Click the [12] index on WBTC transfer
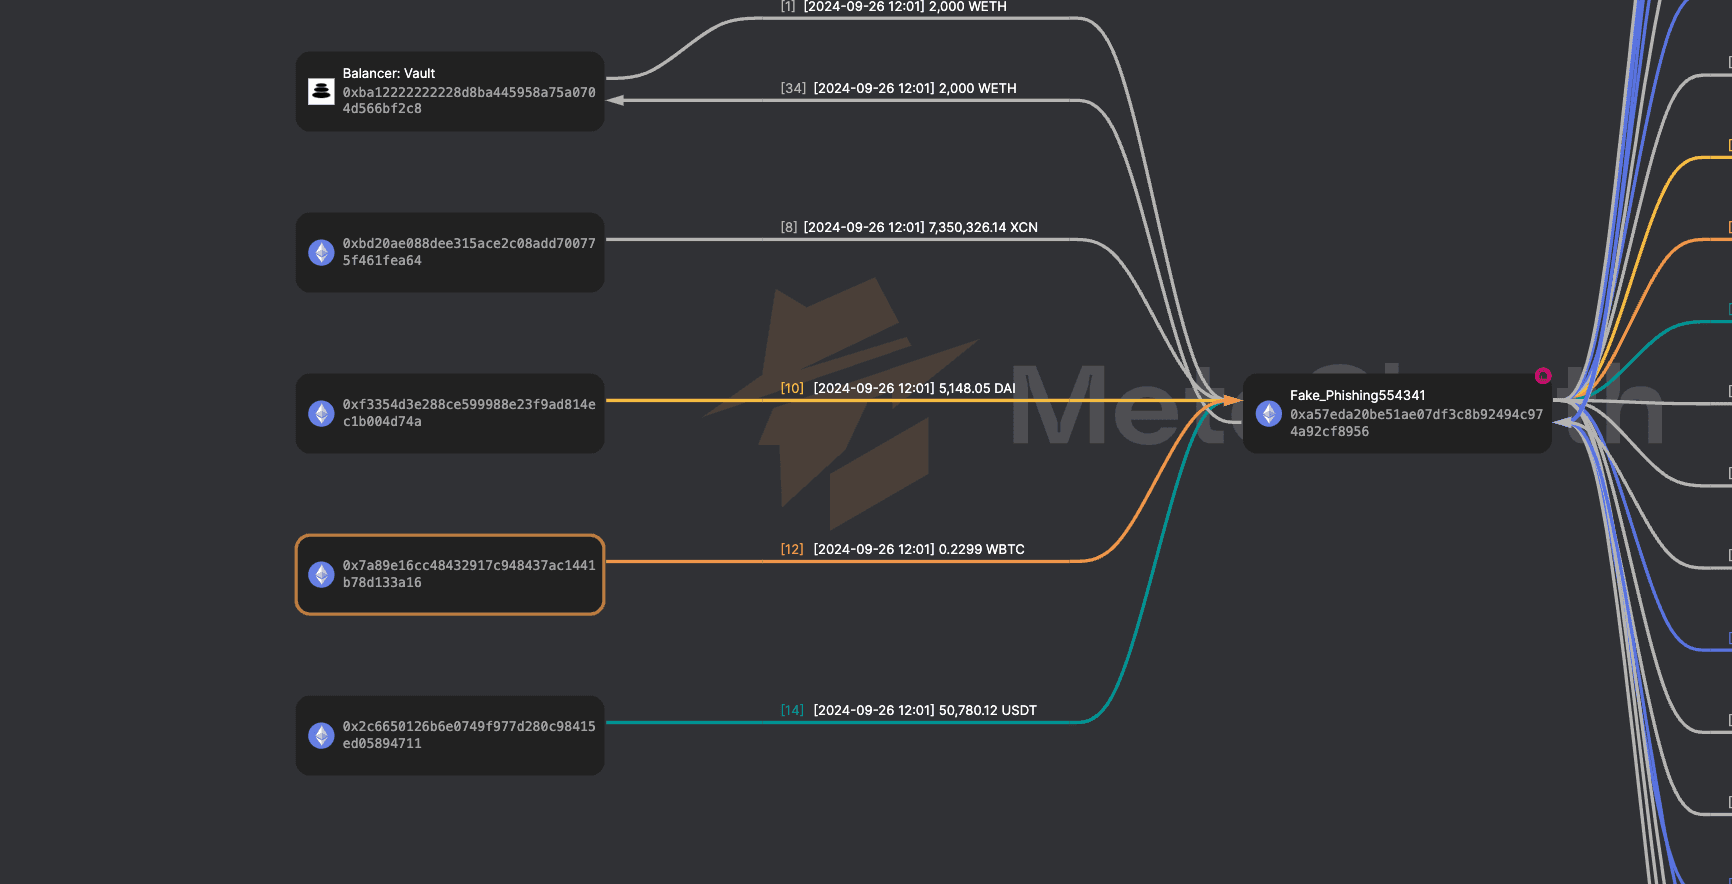Image resolution: width=1732 pixels, height=884 pixels. [x=792, y=549]
